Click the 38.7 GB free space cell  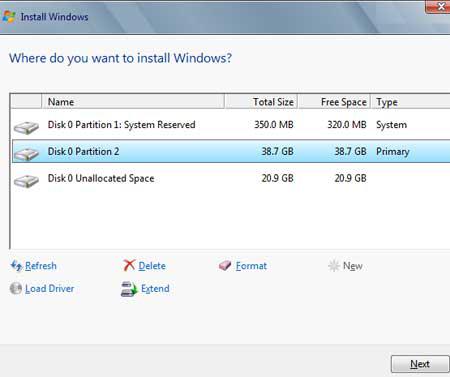[350, 151]
